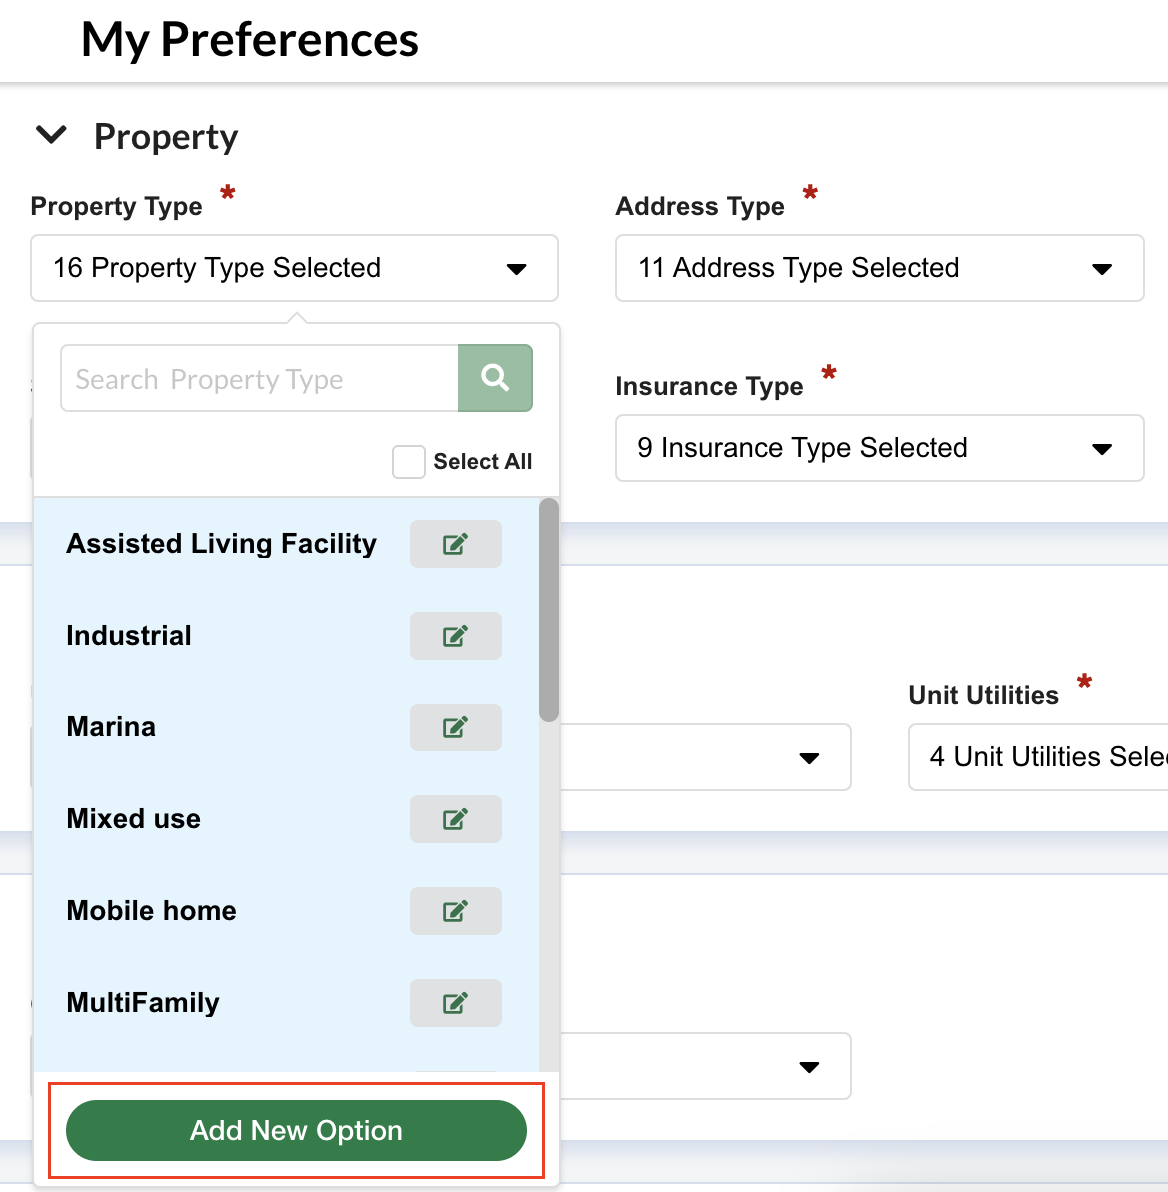Select Mixed use in the list

point(134,819)
